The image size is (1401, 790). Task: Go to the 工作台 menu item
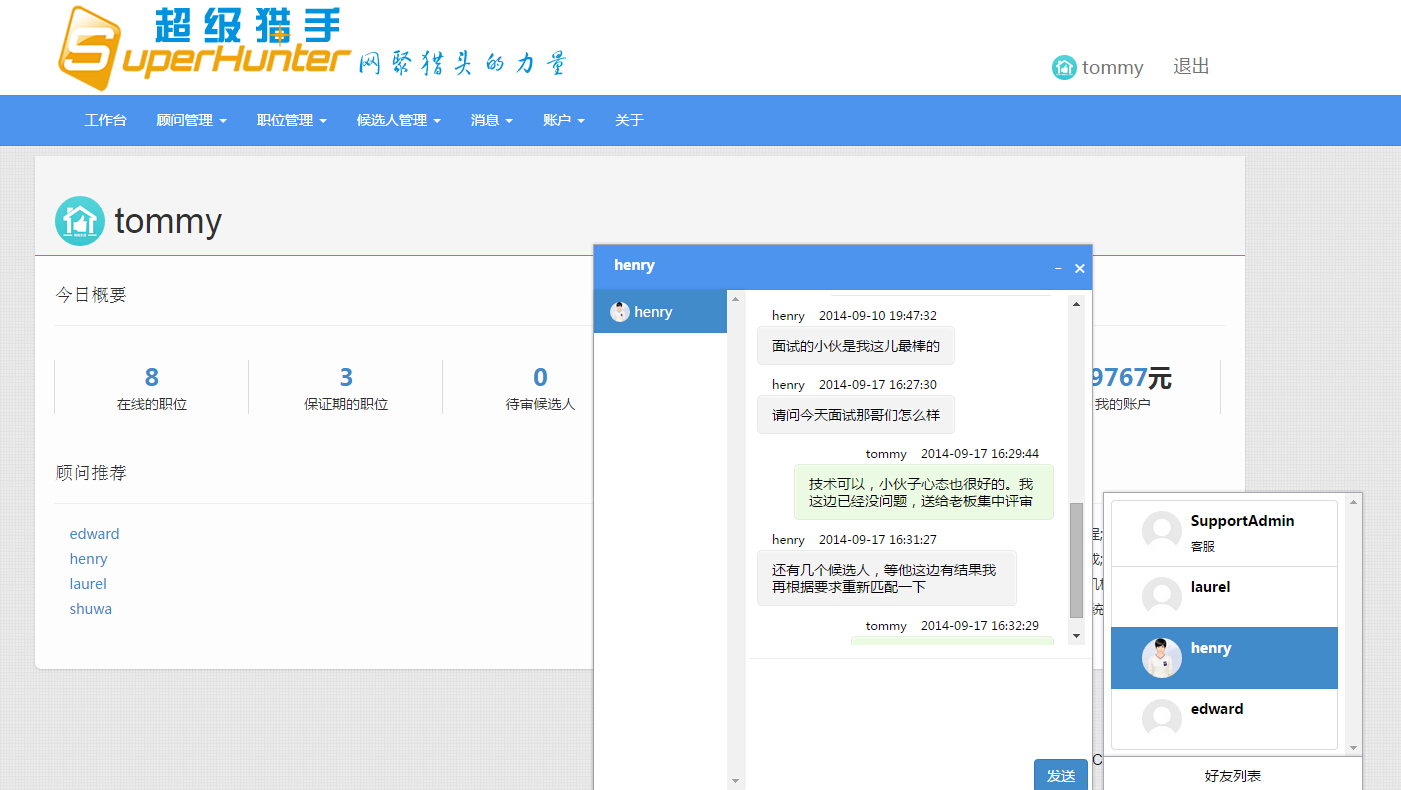click(x=105, y=120)
